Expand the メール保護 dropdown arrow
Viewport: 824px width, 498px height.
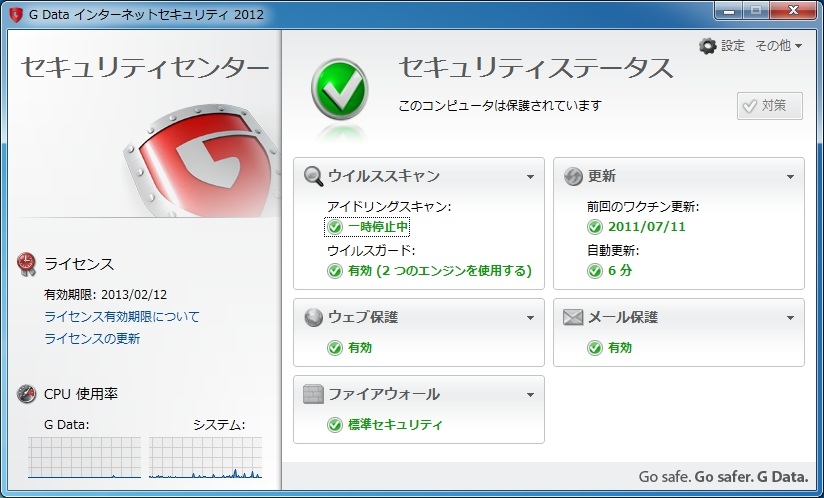(x=790, y=318)
